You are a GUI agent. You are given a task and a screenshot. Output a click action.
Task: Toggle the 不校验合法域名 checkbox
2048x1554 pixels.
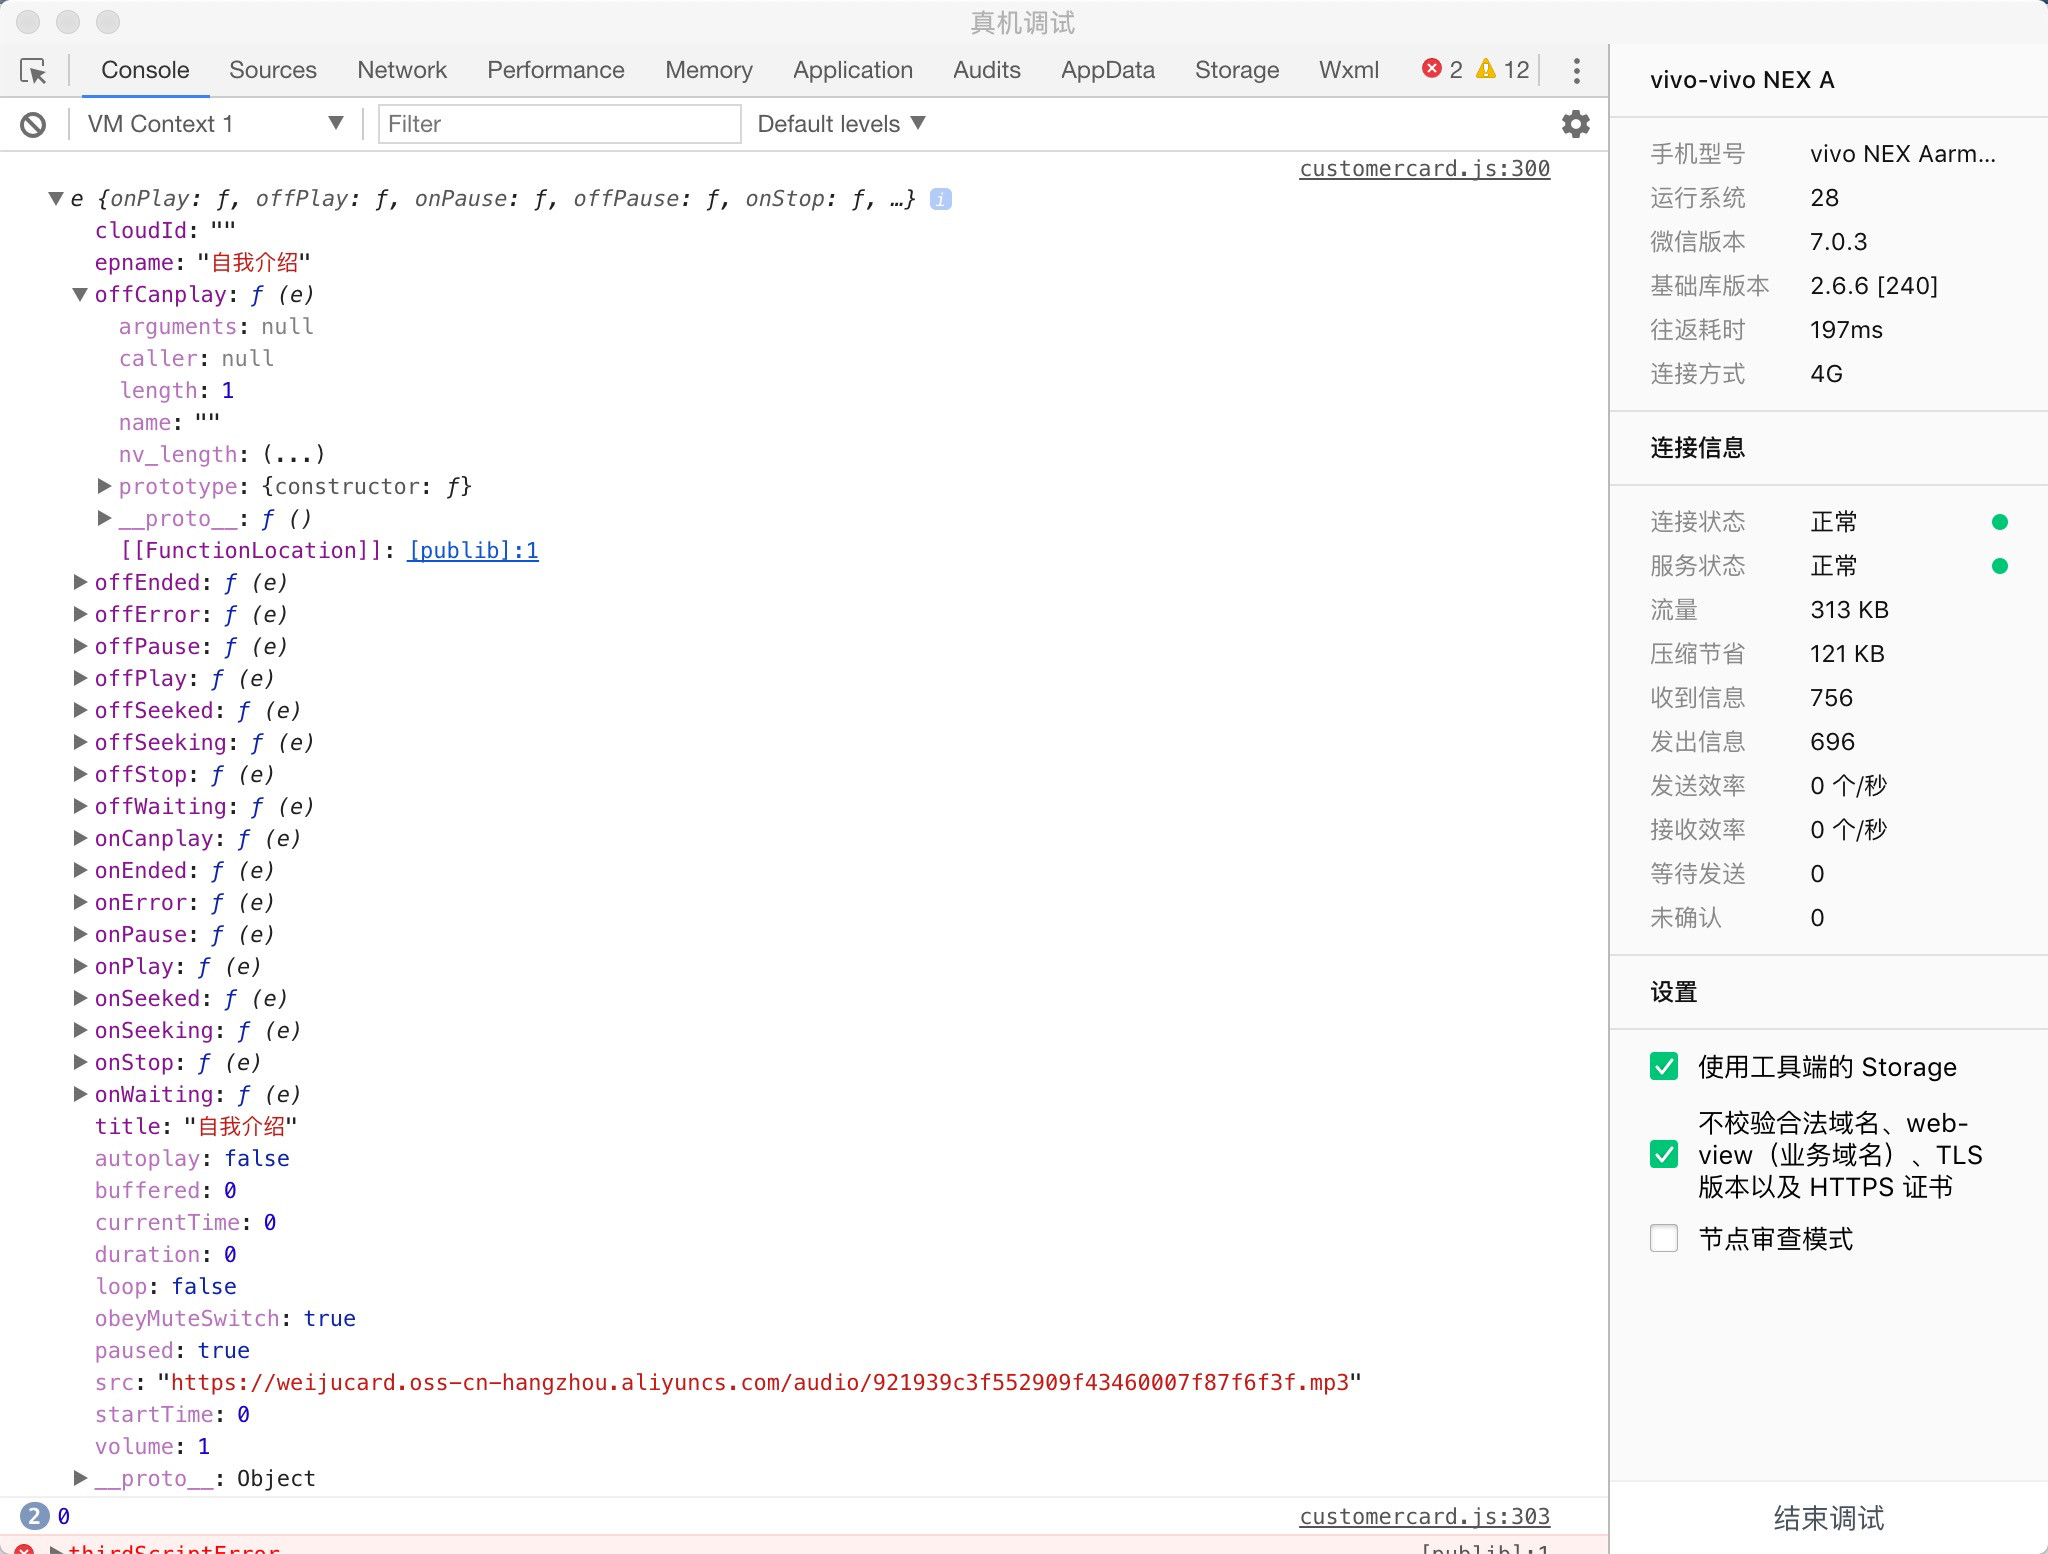click(x=1664, y=1154)
